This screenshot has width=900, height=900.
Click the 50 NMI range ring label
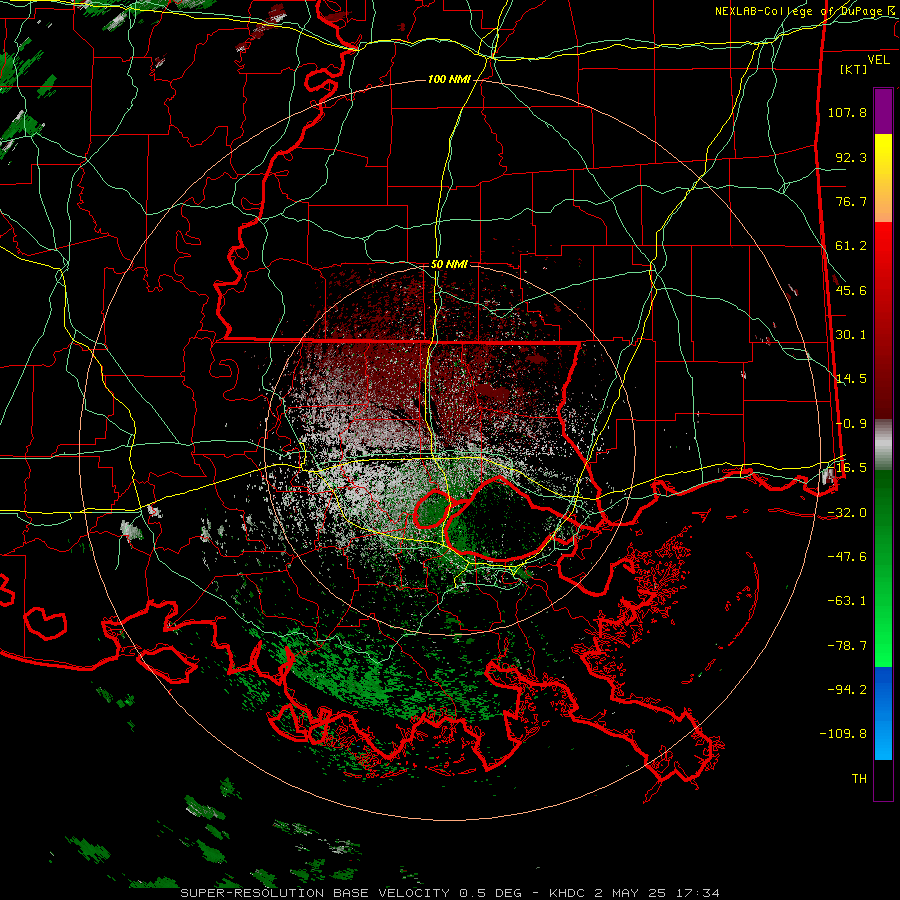point(449,265)
